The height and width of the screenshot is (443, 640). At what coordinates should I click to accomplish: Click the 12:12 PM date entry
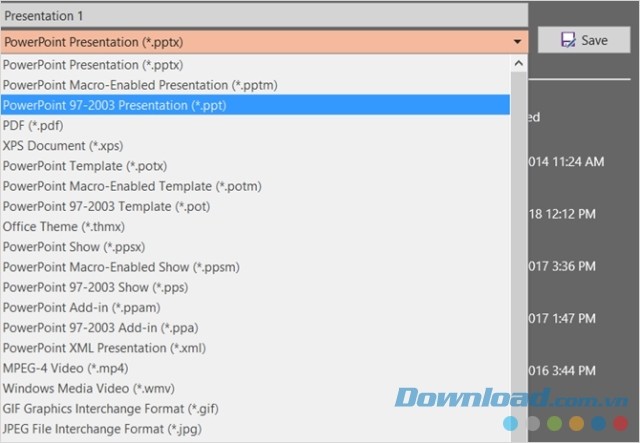tap(562, 214)
